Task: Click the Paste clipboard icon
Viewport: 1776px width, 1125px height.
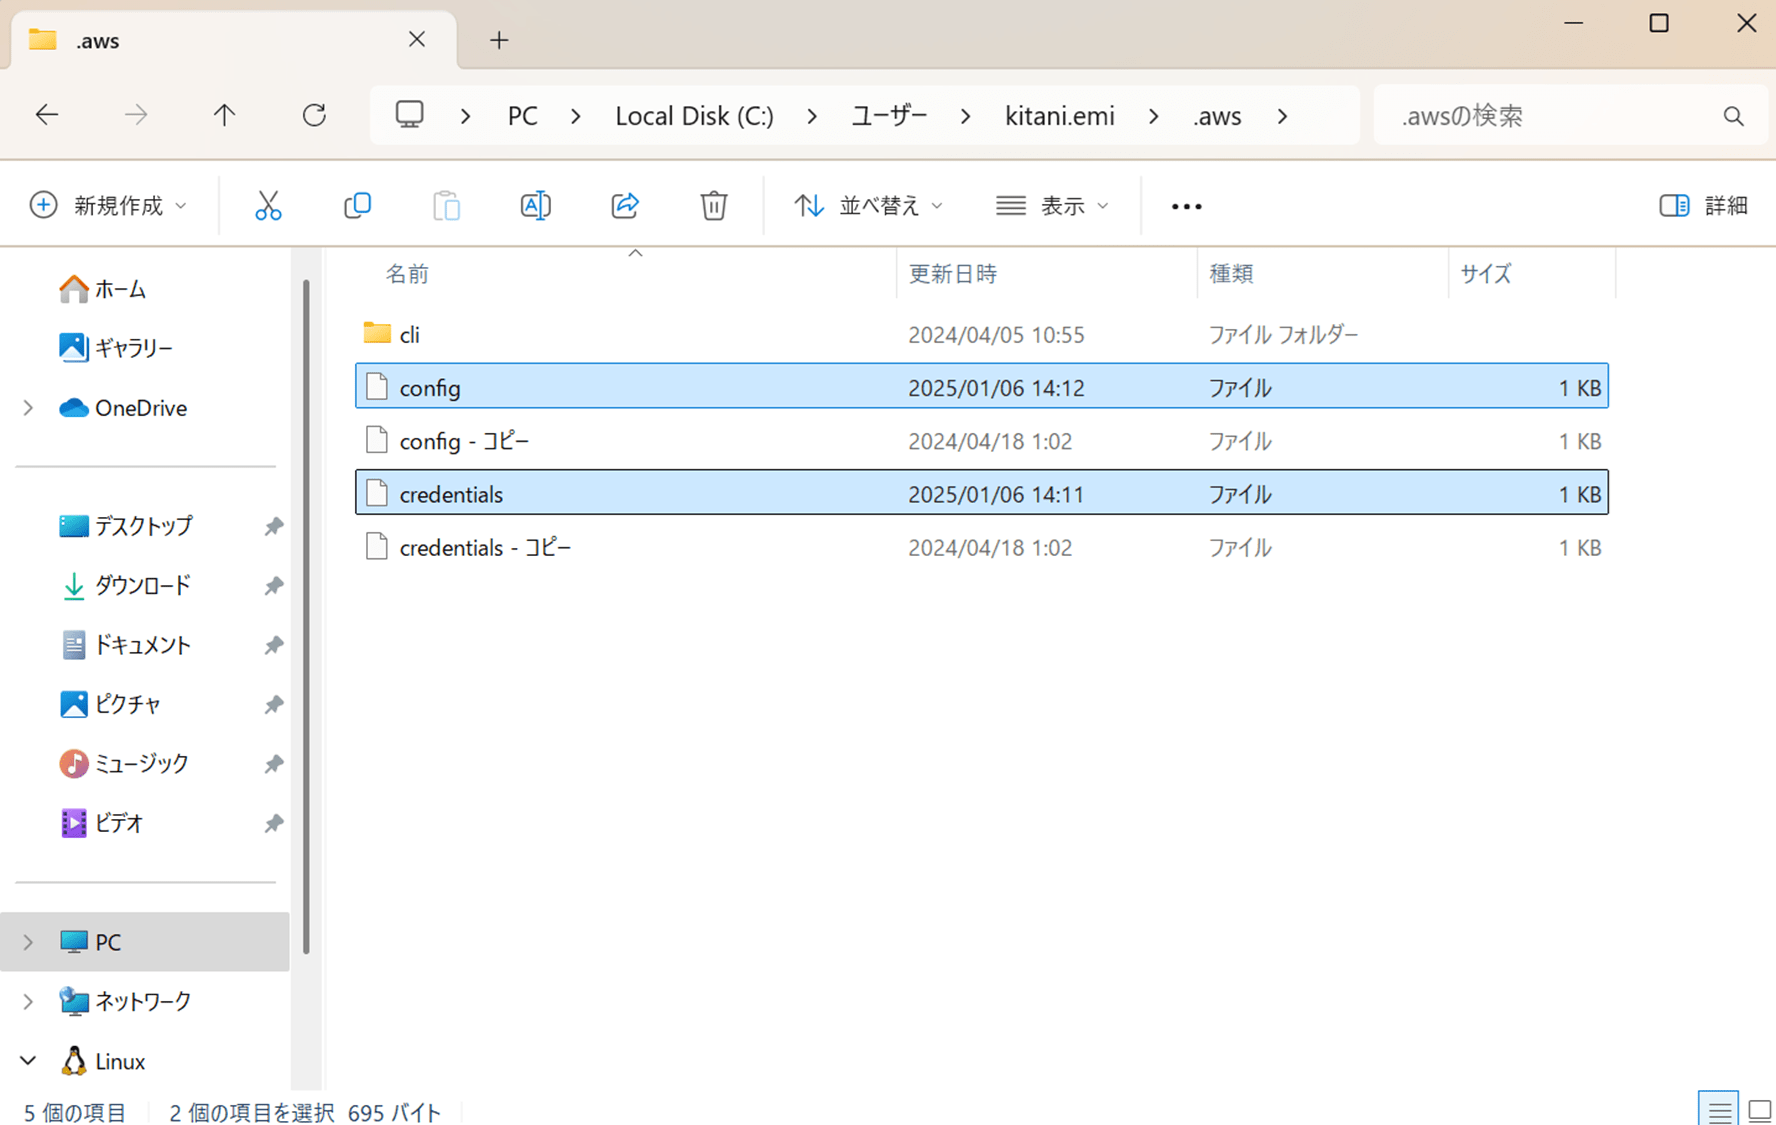Action: click(446, 205)
